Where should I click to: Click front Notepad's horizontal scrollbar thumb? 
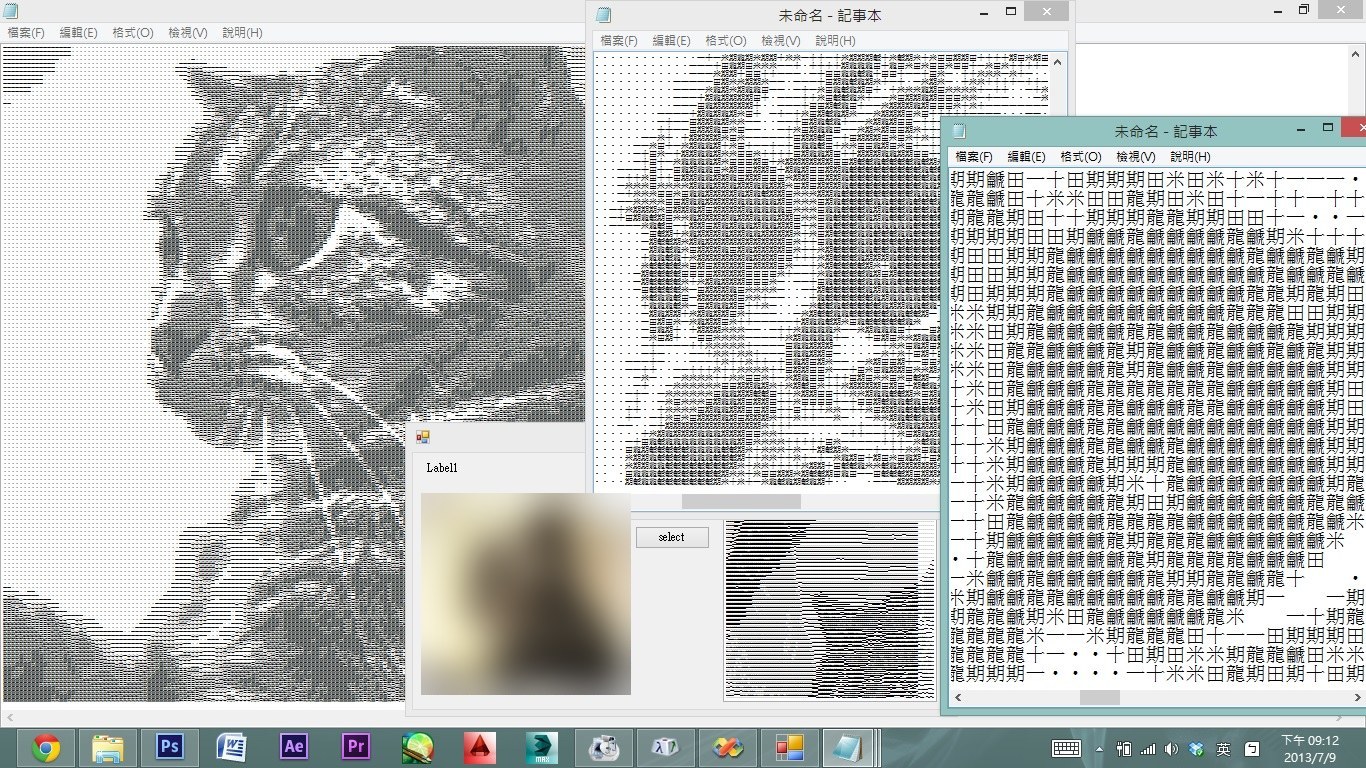point(1099,698)
